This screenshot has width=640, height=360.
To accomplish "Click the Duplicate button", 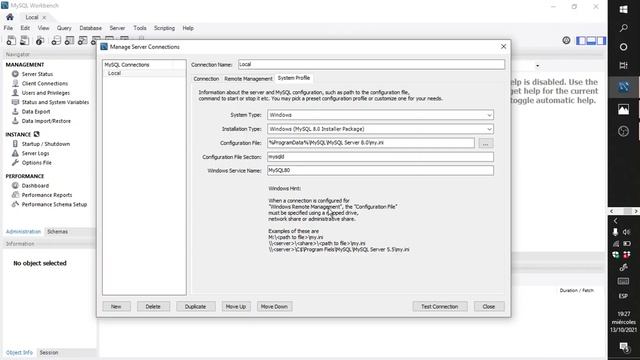I will (196, 307).
